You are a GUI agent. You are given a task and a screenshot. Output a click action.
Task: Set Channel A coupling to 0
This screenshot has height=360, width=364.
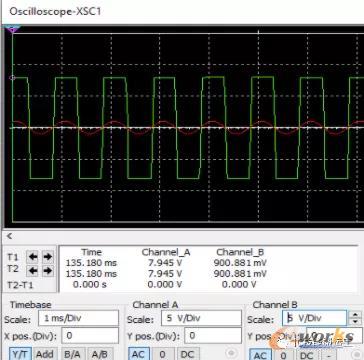point(162,354)
